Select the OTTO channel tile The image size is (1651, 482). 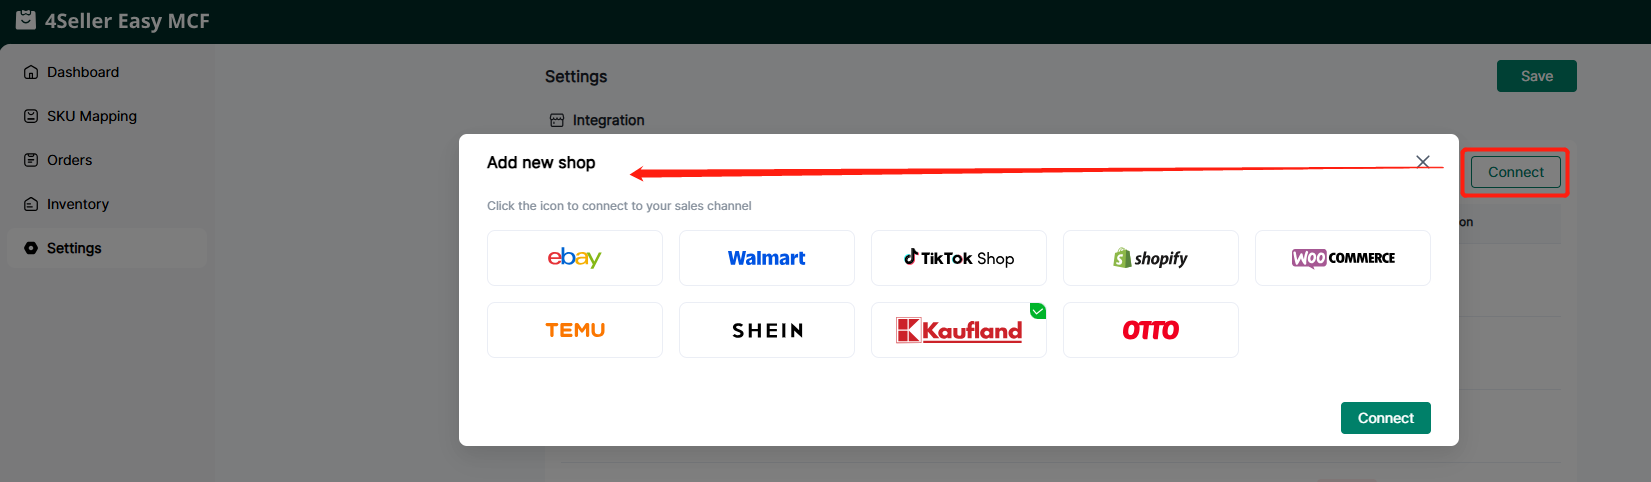click(x=1150, y=330)
